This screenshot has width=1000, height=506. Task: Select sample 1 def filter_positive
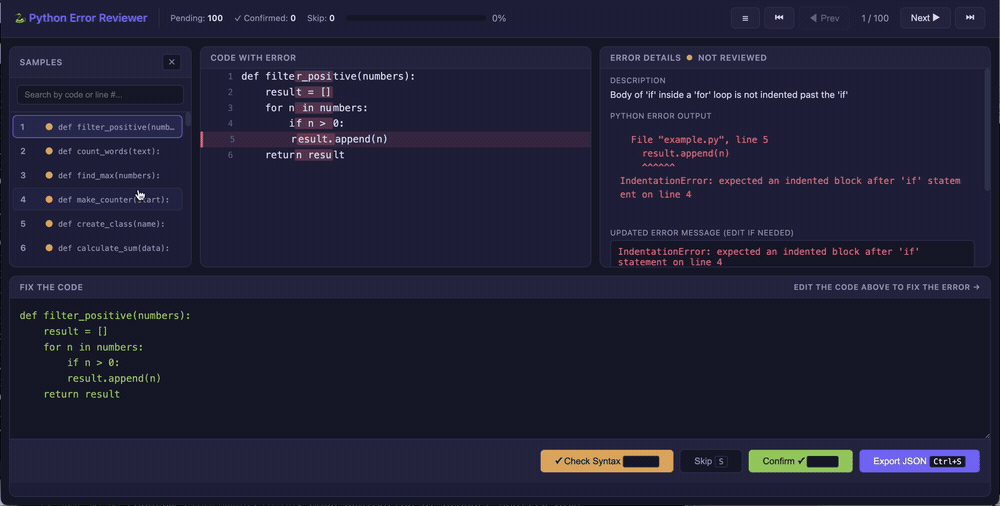coord(98,126)
